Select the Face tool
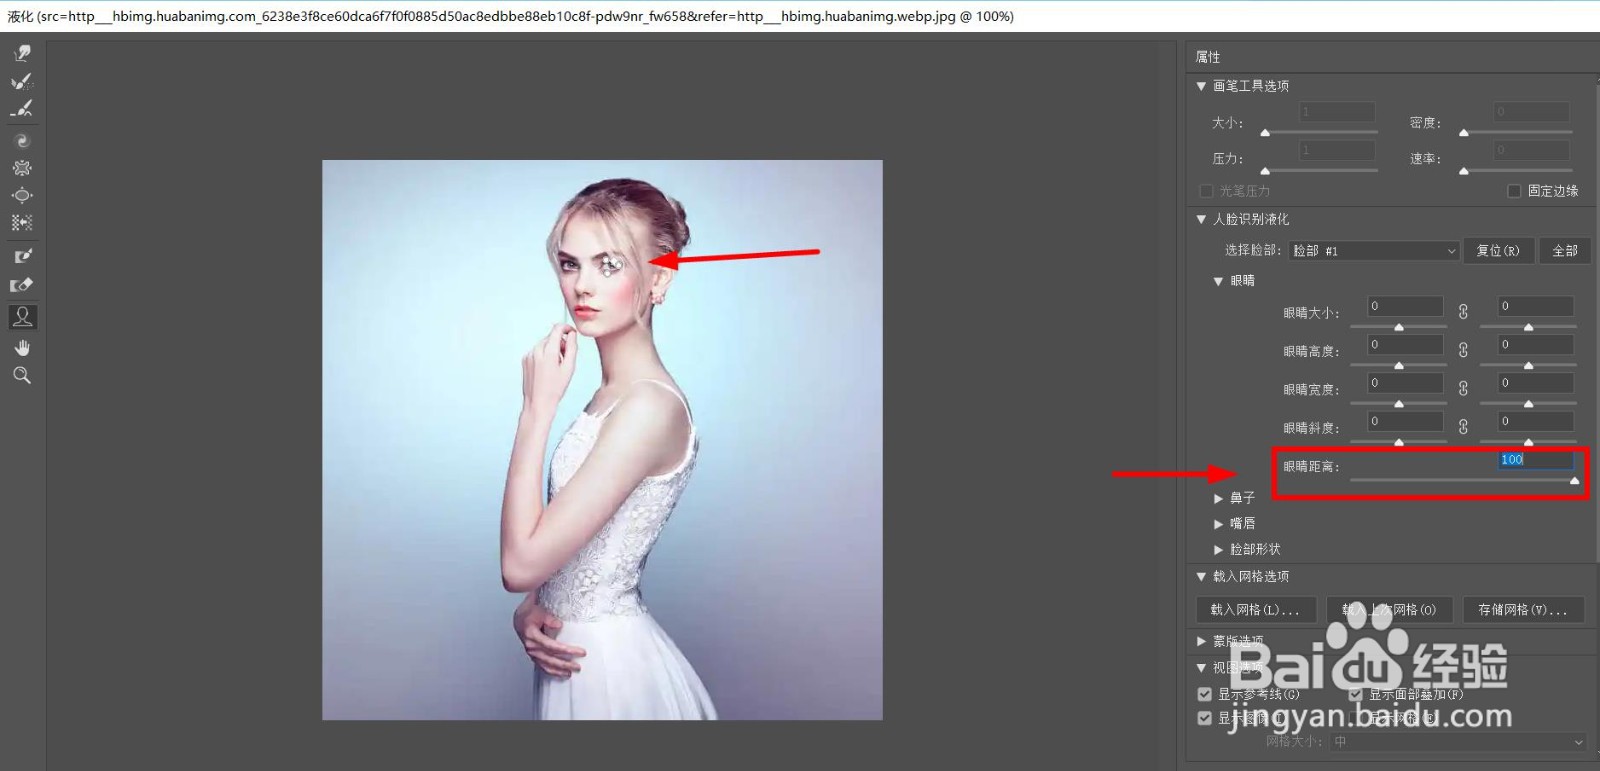The width and height of the screenshot is (1600, 771). (22, 317)
